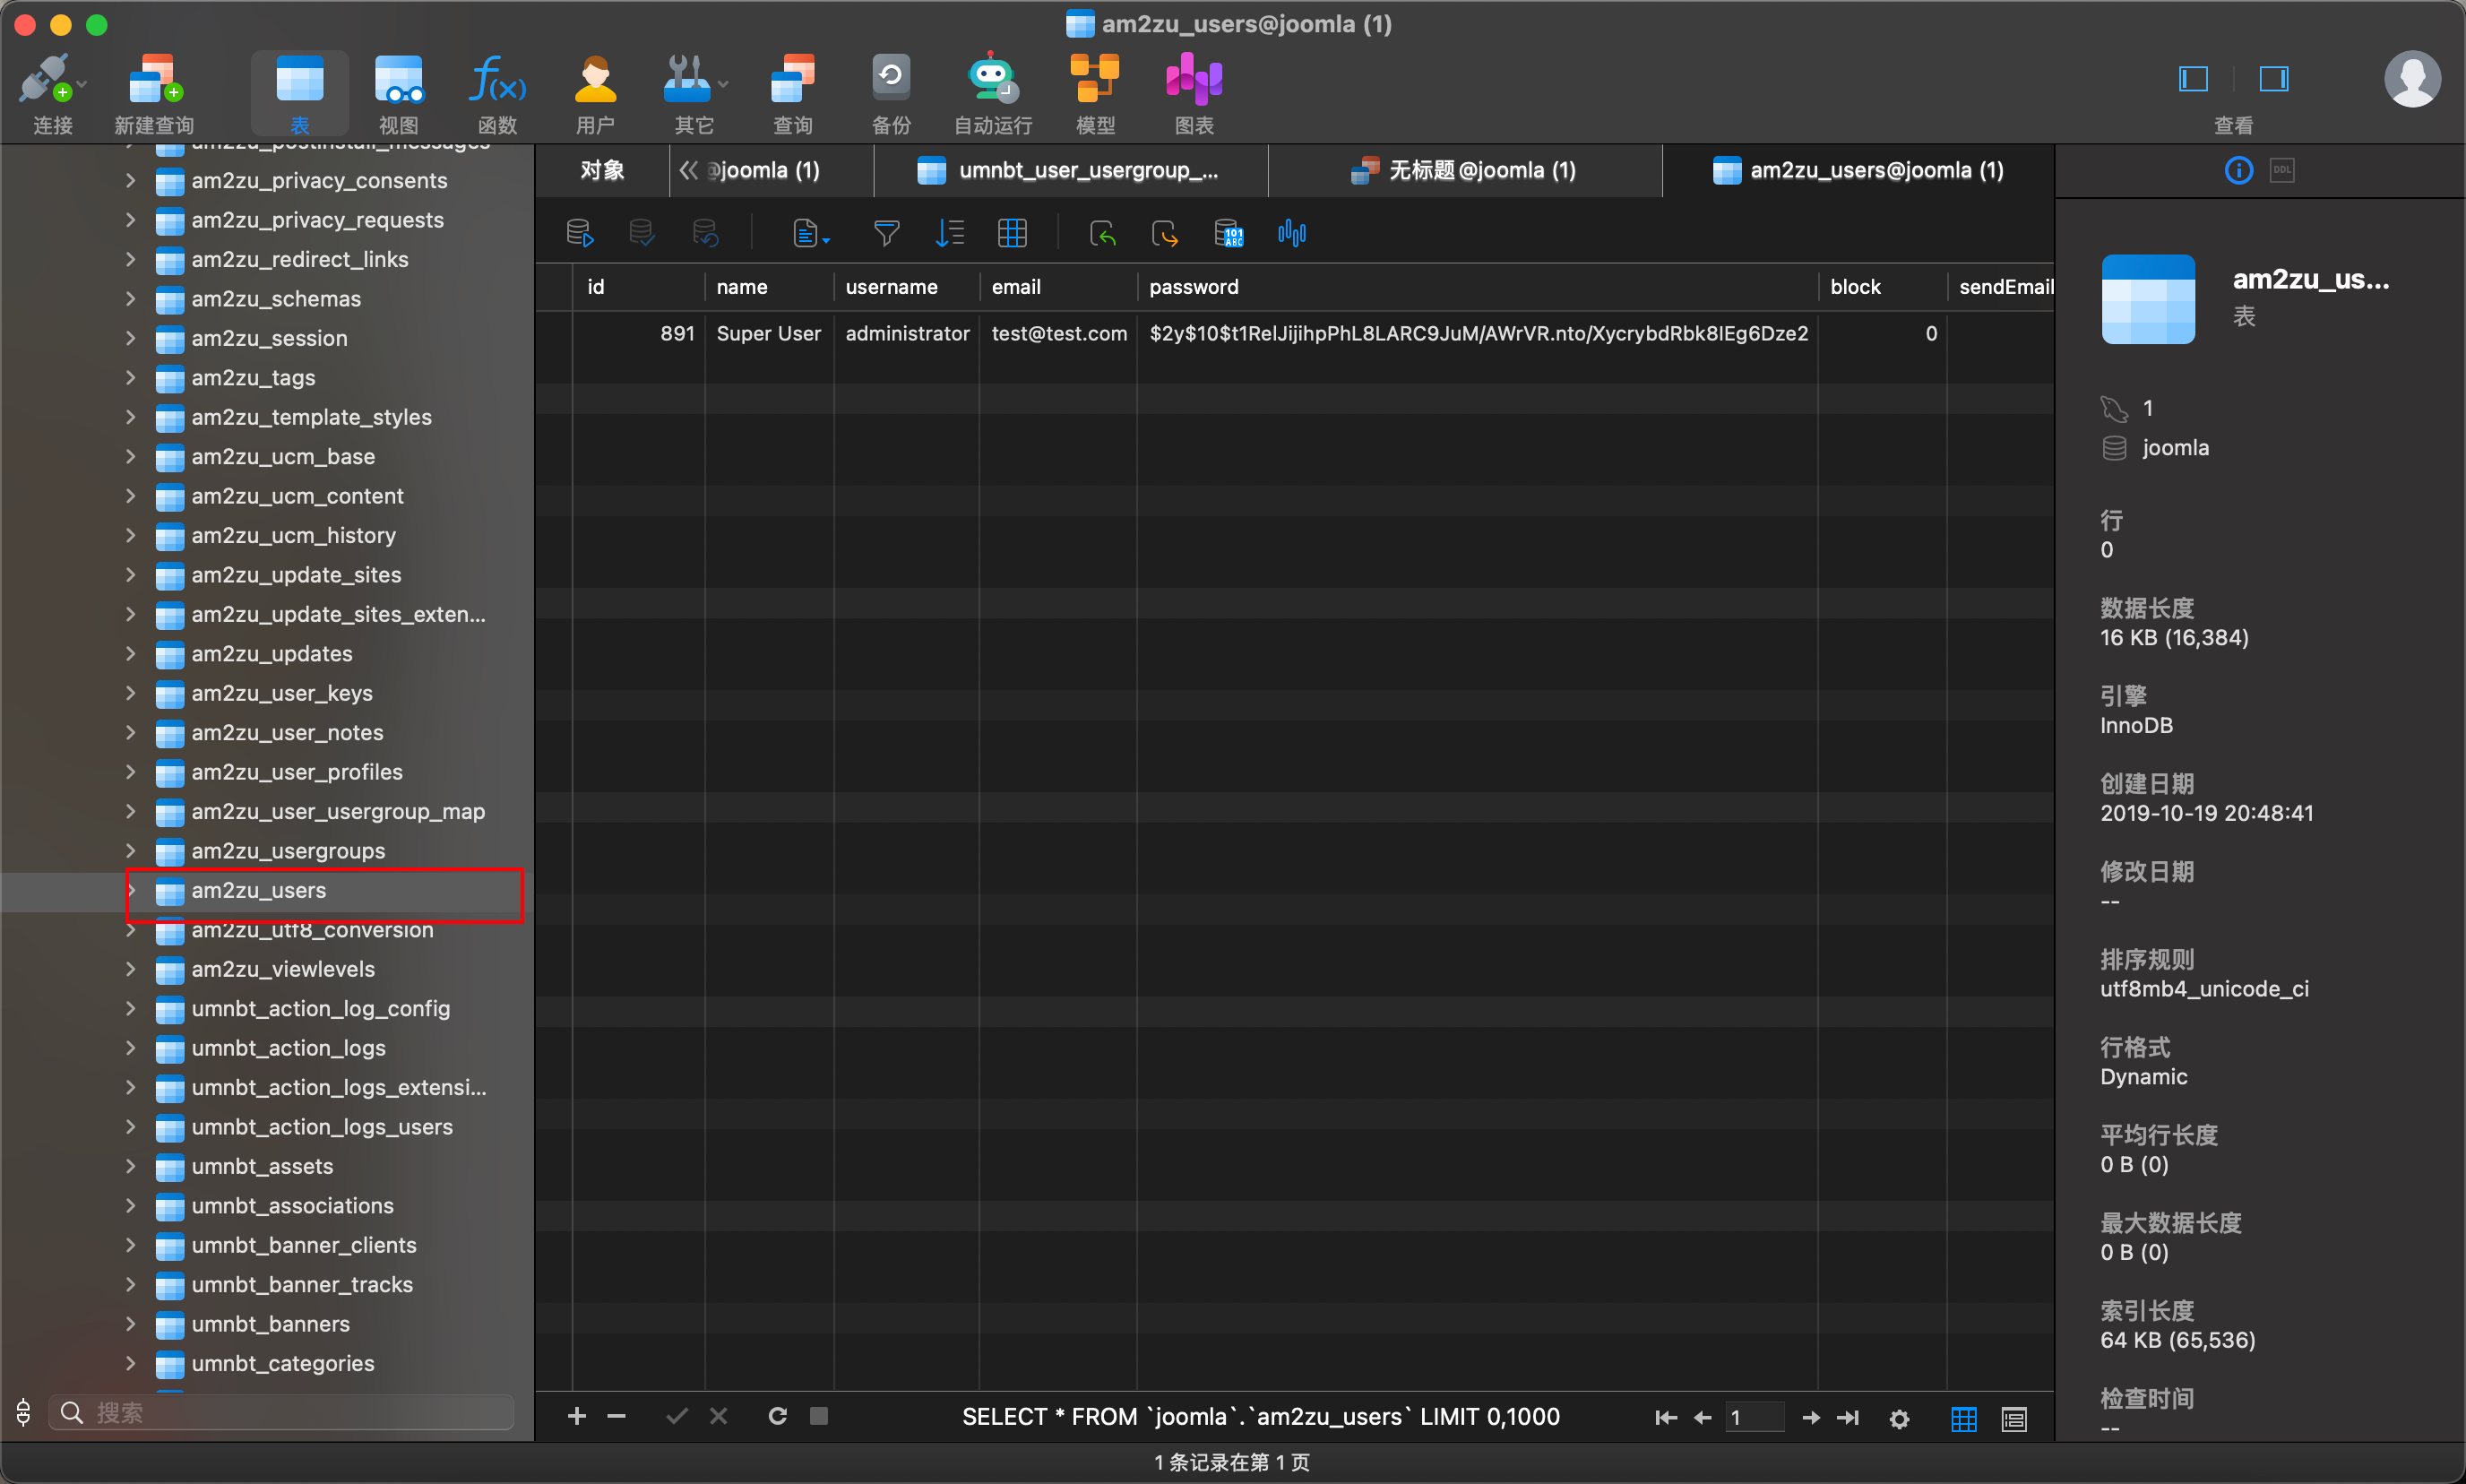Refresh the table data
This screenshot has width=2466, height=1484.
777,1417
